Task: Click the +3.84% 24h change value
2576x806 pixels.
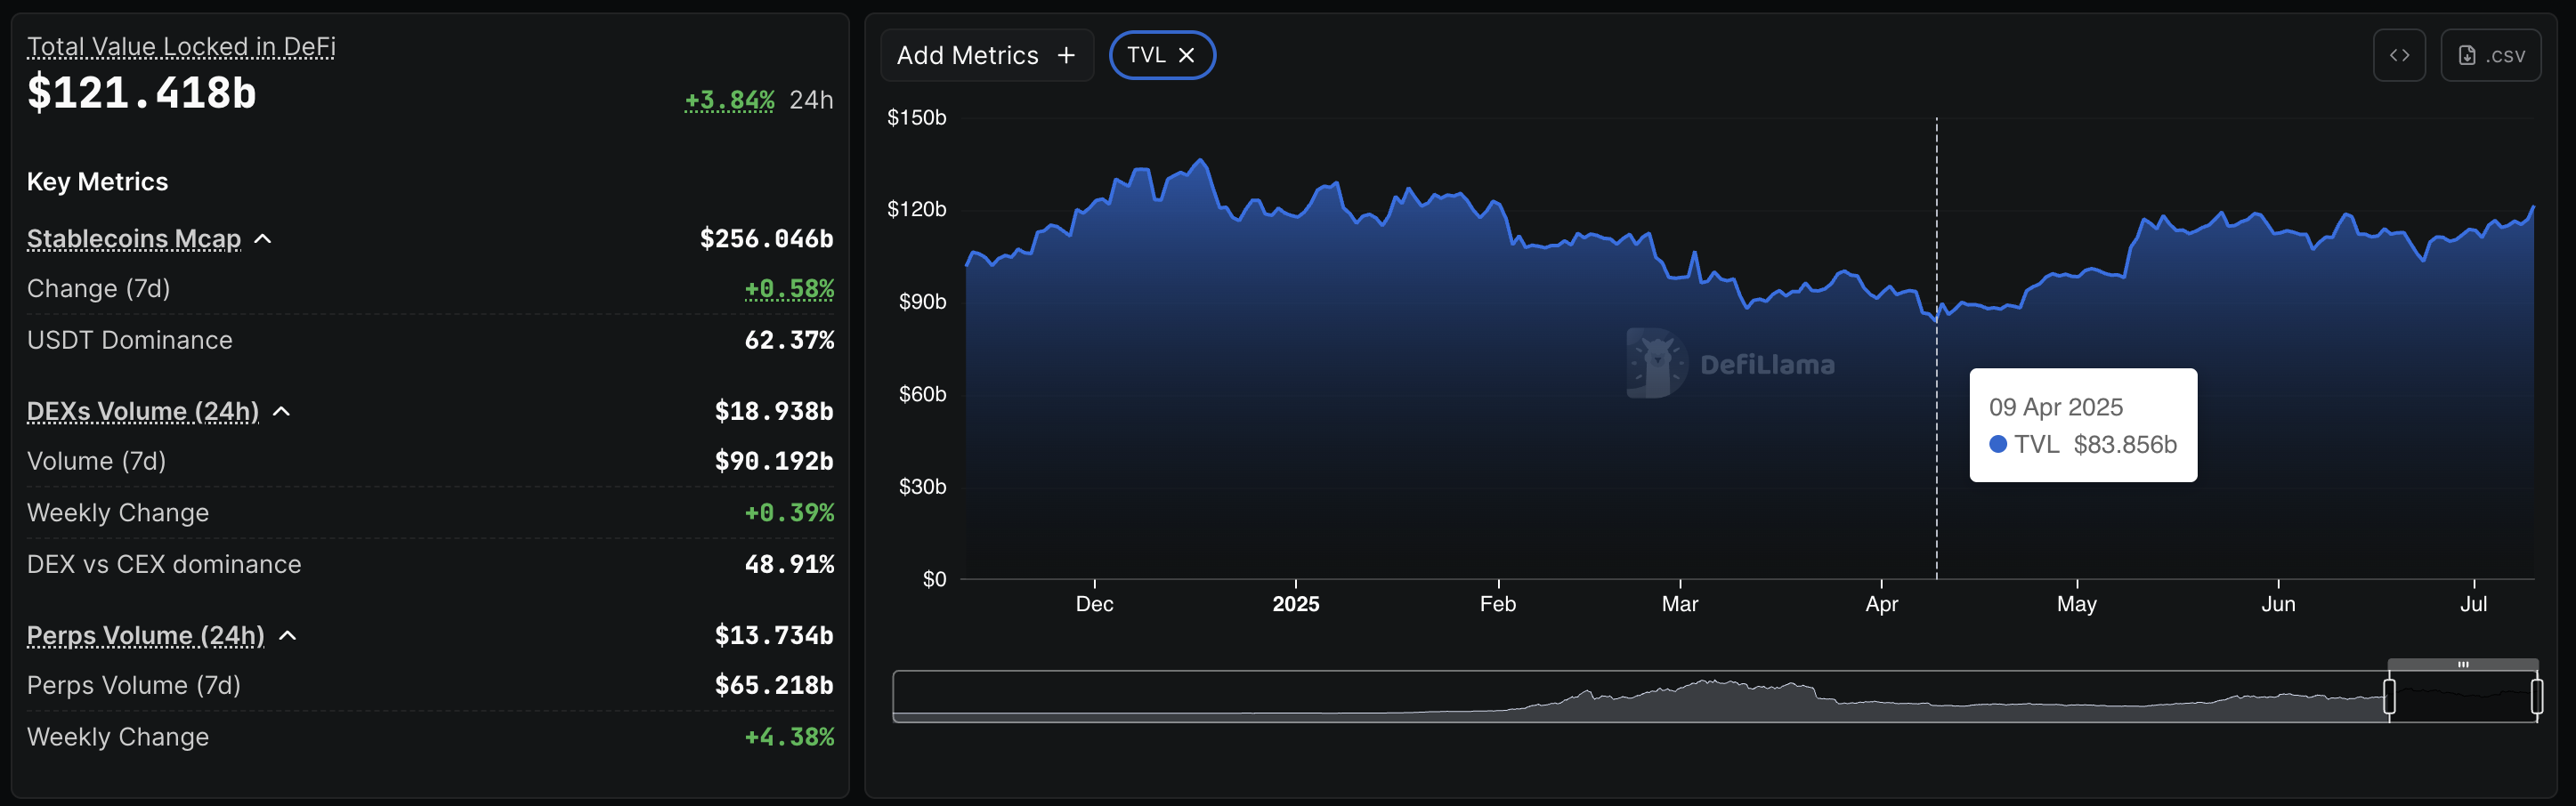Action: pyautogui.click(x=729, y=100)
